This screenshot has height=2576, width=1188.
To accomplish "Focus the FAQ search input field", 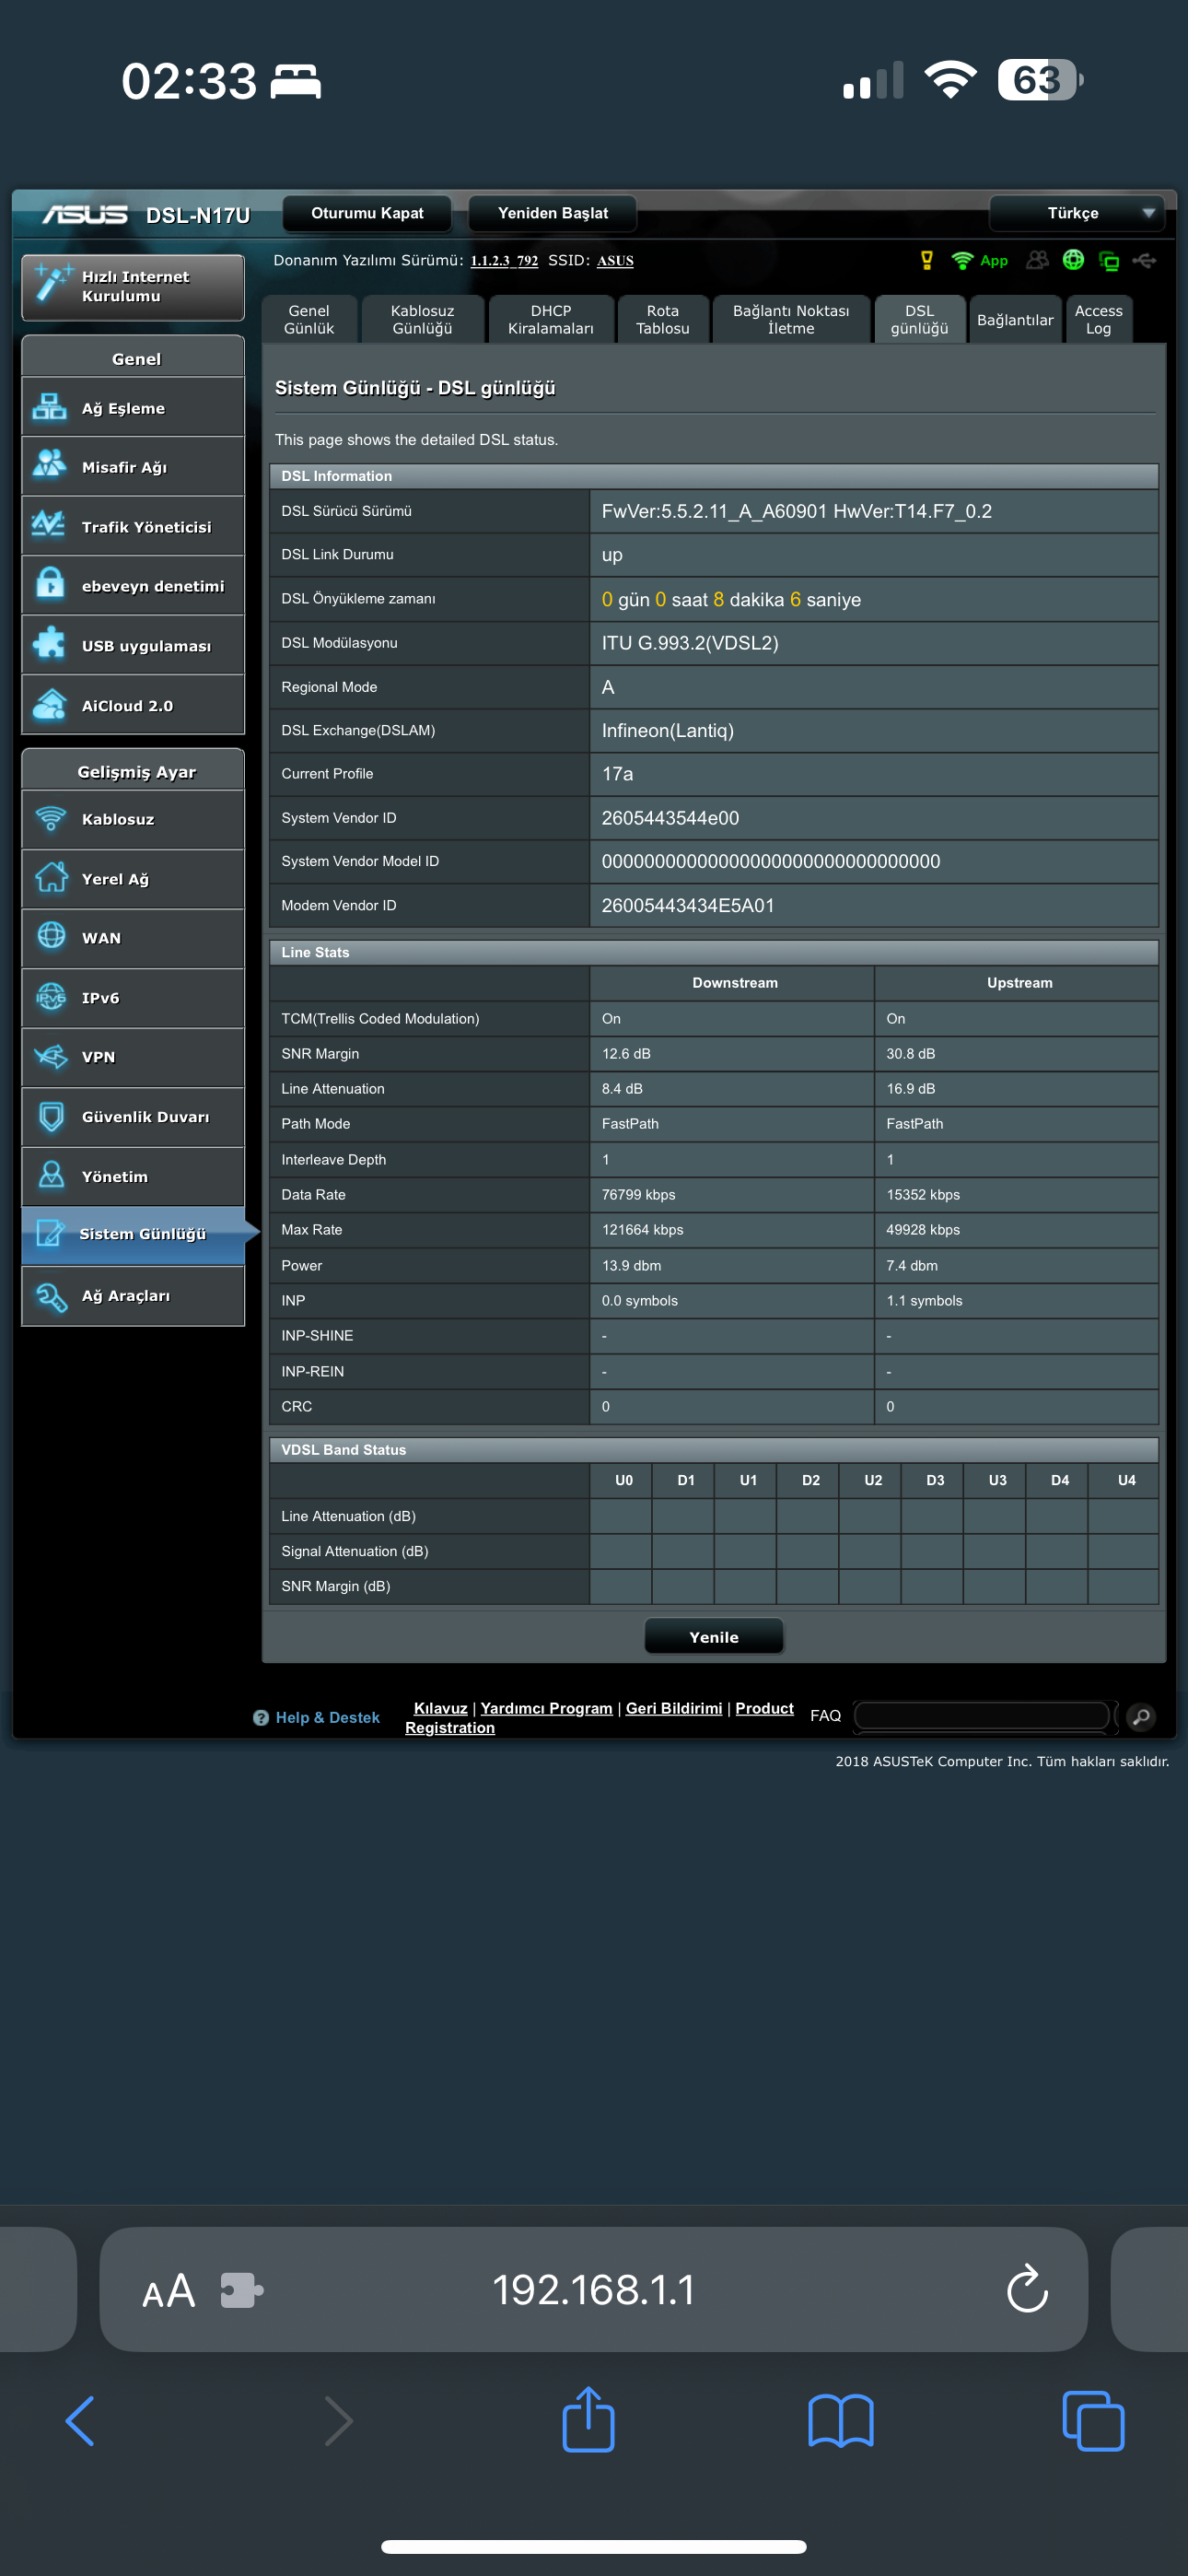I will click(982, 1716).
